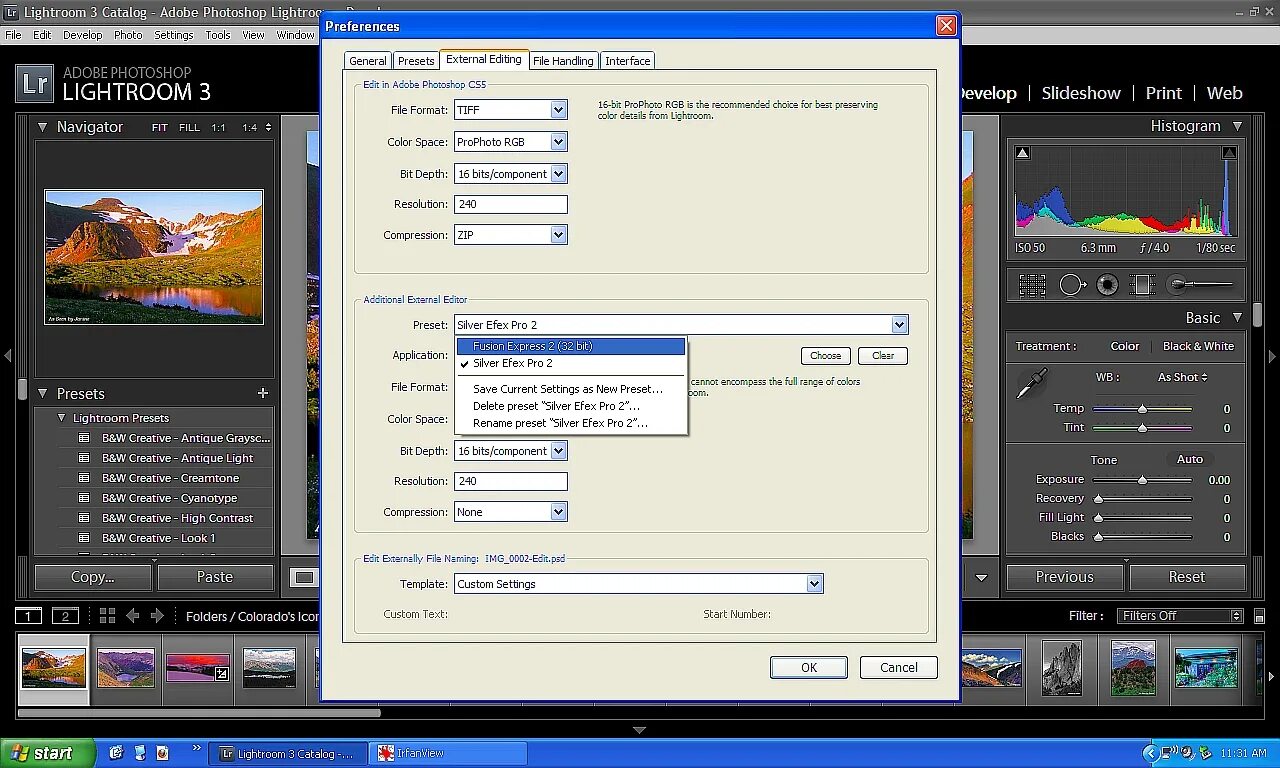Add a new preset with plus icon
The height and width of the screenshot is (768, 1280).
coord(263,393)
